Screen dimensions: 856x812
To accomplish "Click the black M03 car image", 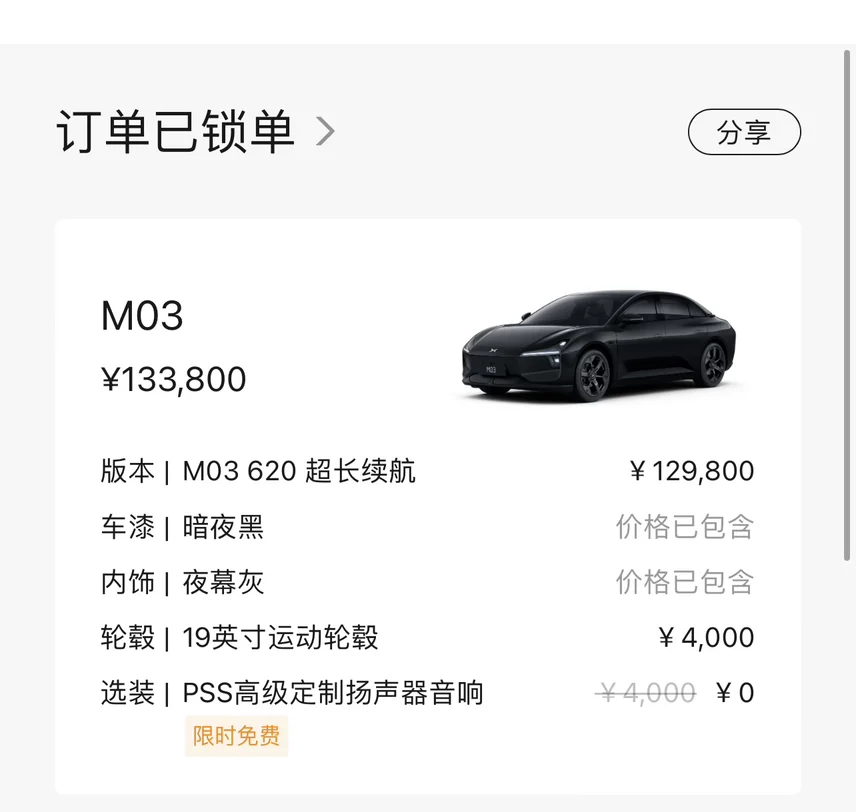I will [x=598, y=345].
